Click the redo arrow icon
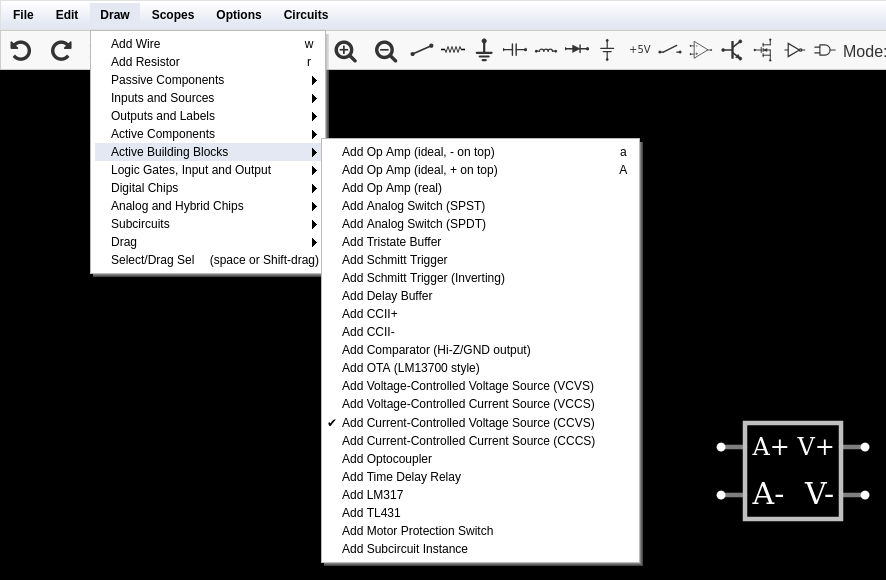886x580 pixels. (x=61, y=51)
